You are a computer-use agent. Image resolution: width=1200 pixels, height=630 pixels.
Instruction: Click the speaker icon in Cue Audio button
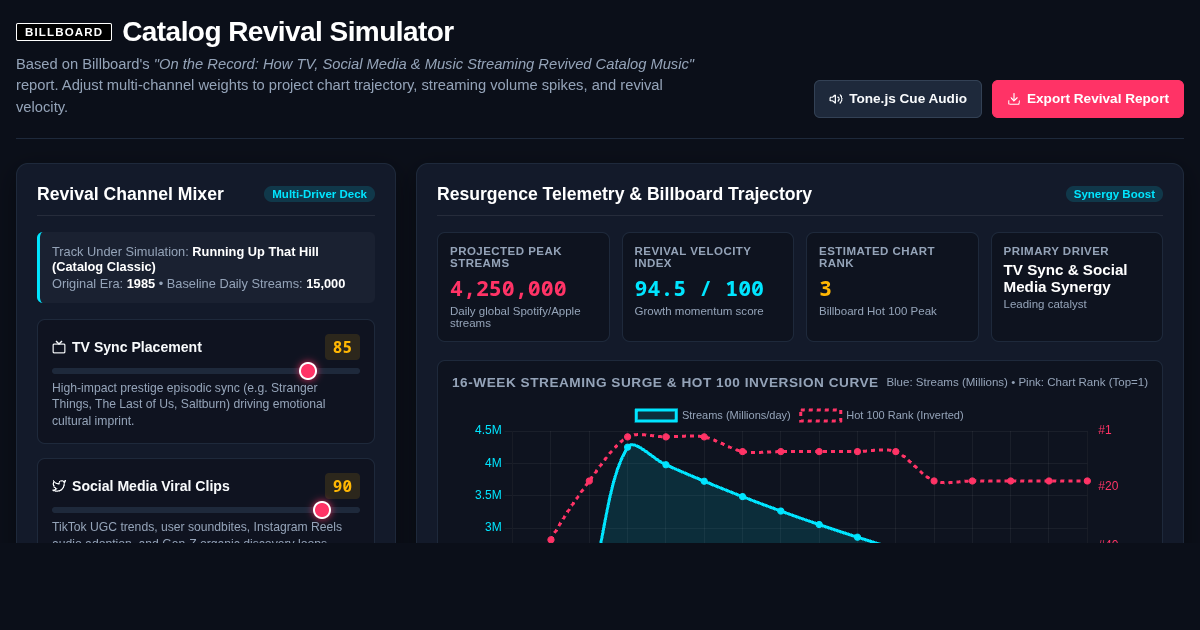point(836,99)
